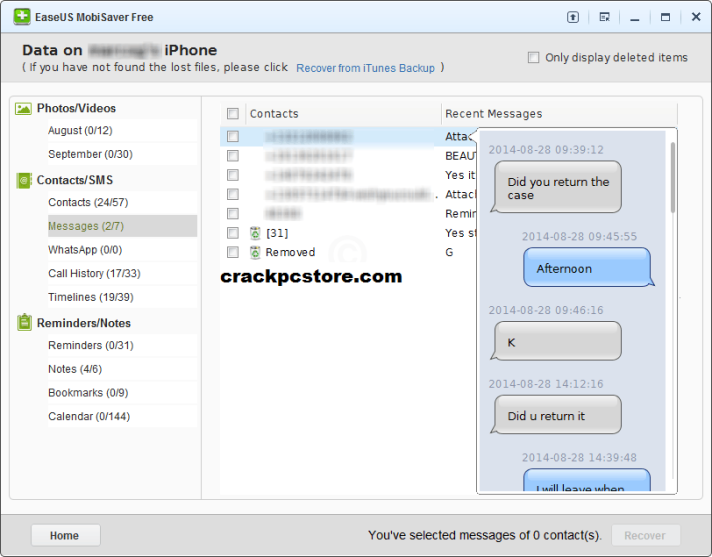Image resolution: width=712 pixels, height=557 pixels.
Task: Go back with the Home button
Action: [x=65, y=536]
